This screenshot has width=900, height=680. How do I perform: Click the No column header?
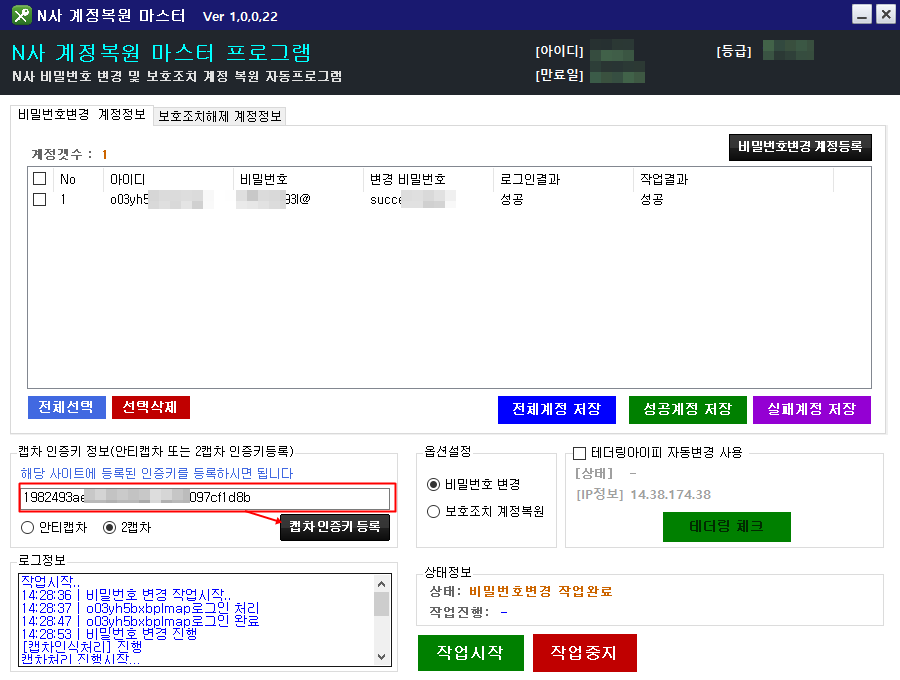pos(78,179)
